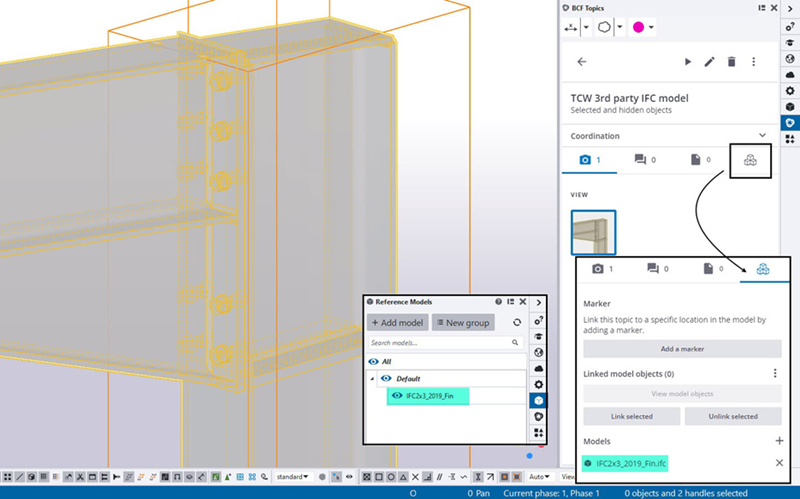Collapse the Default group tree arrow

[x=372, y=379]
